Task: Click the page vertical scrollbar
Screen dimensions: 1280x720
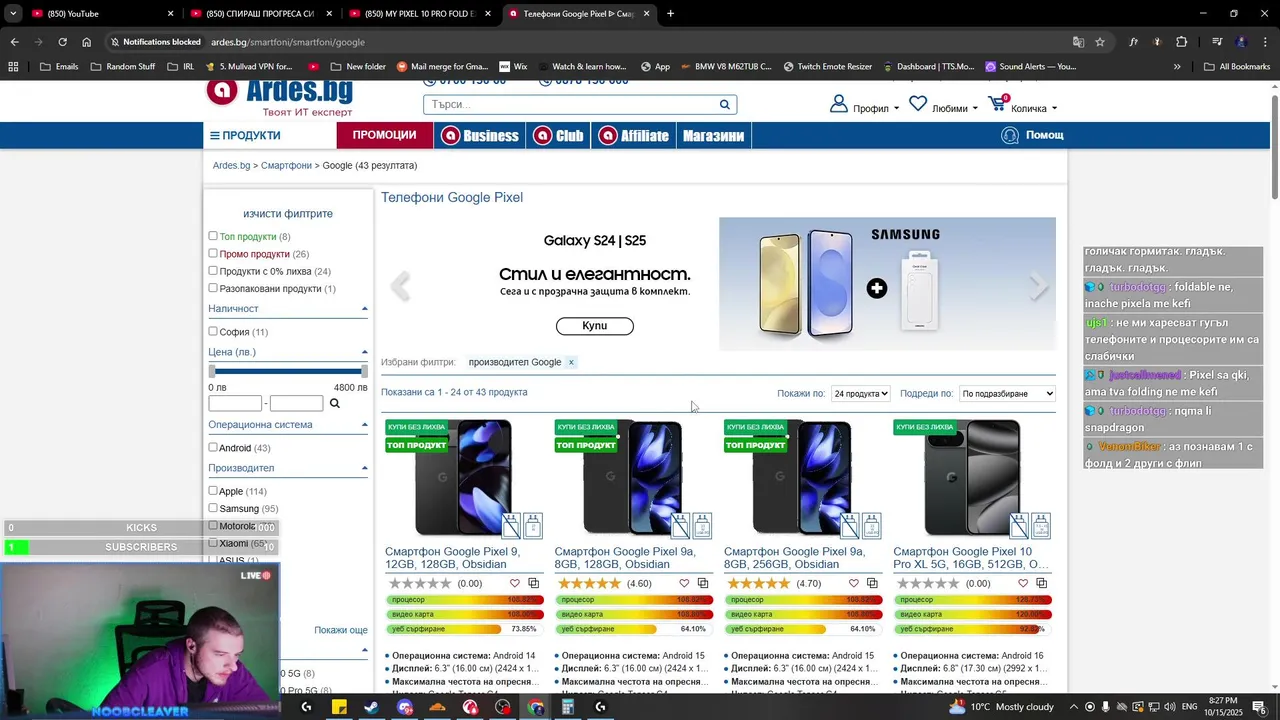Action: click(x=1274, y=145)
